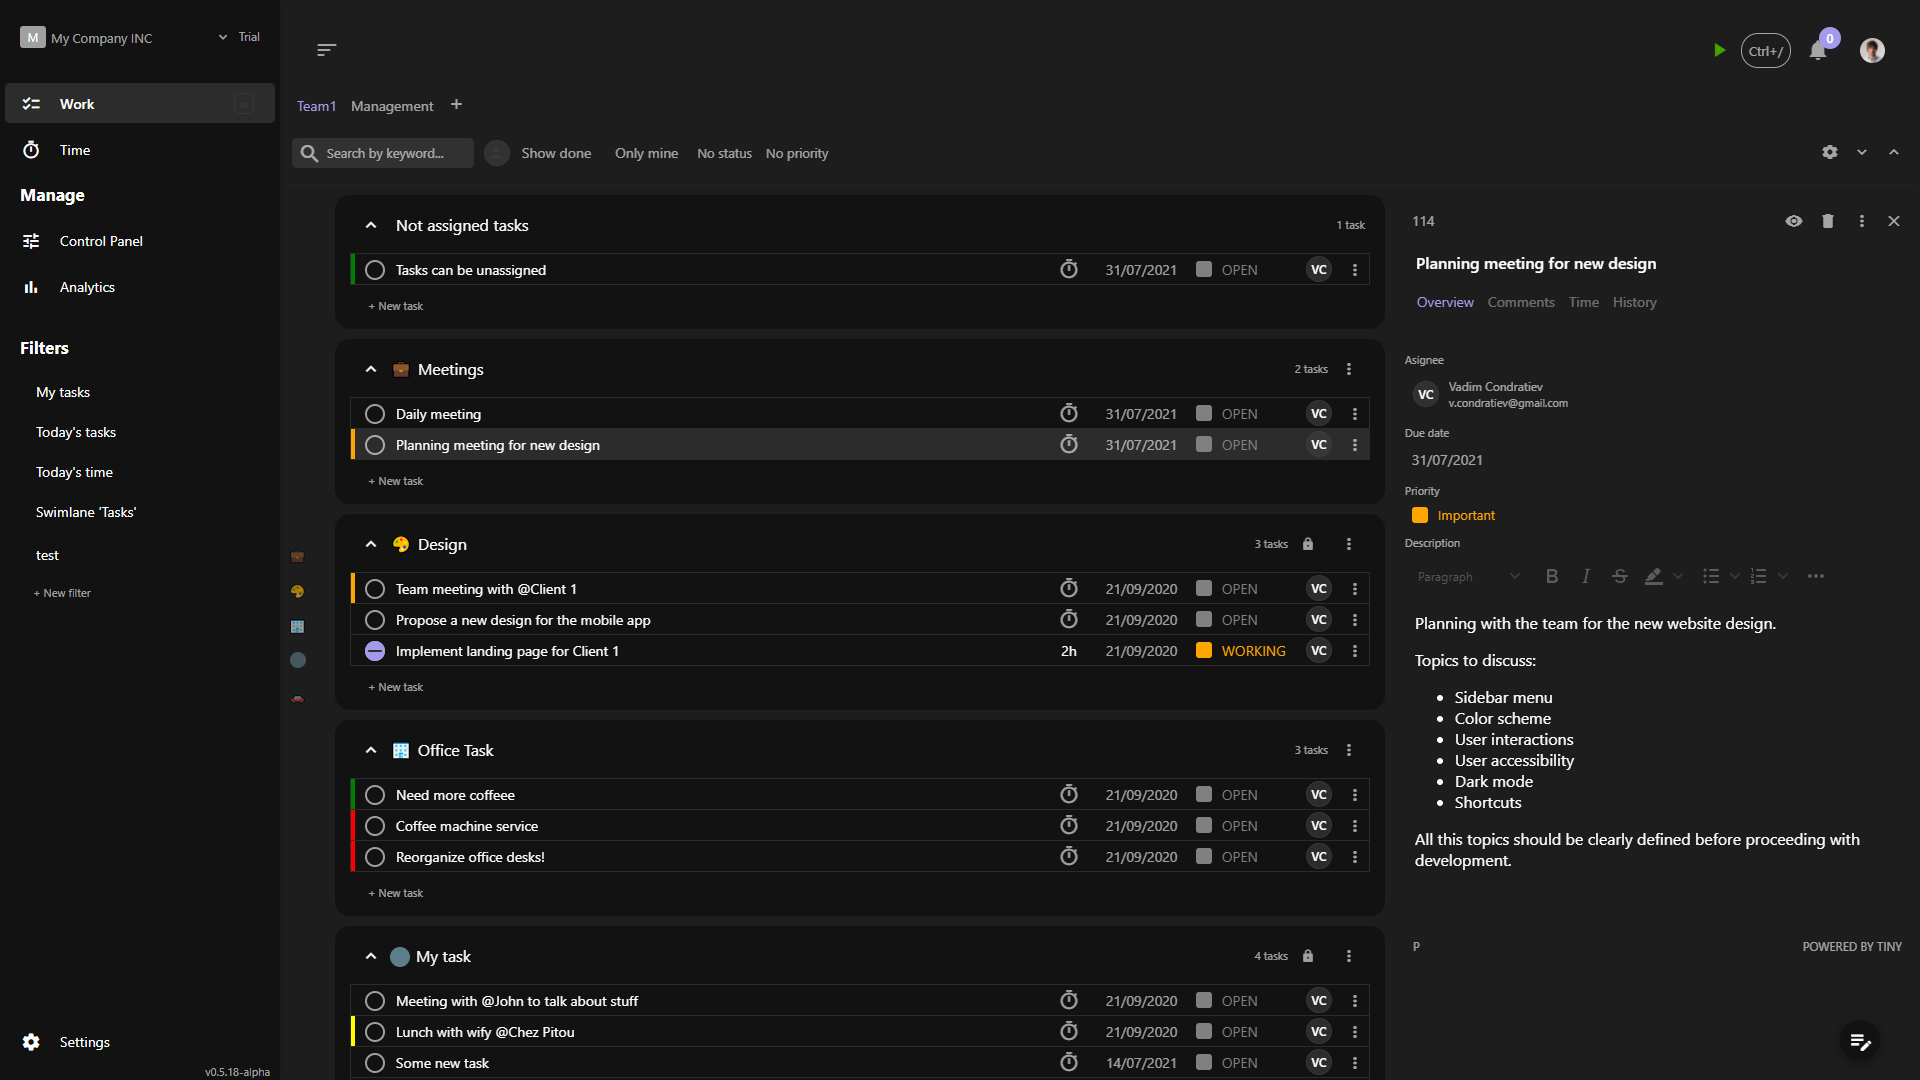Open more options for Coffee machine service
The width and height of the screenshot is (1920, 1080).
point(1355,826)
